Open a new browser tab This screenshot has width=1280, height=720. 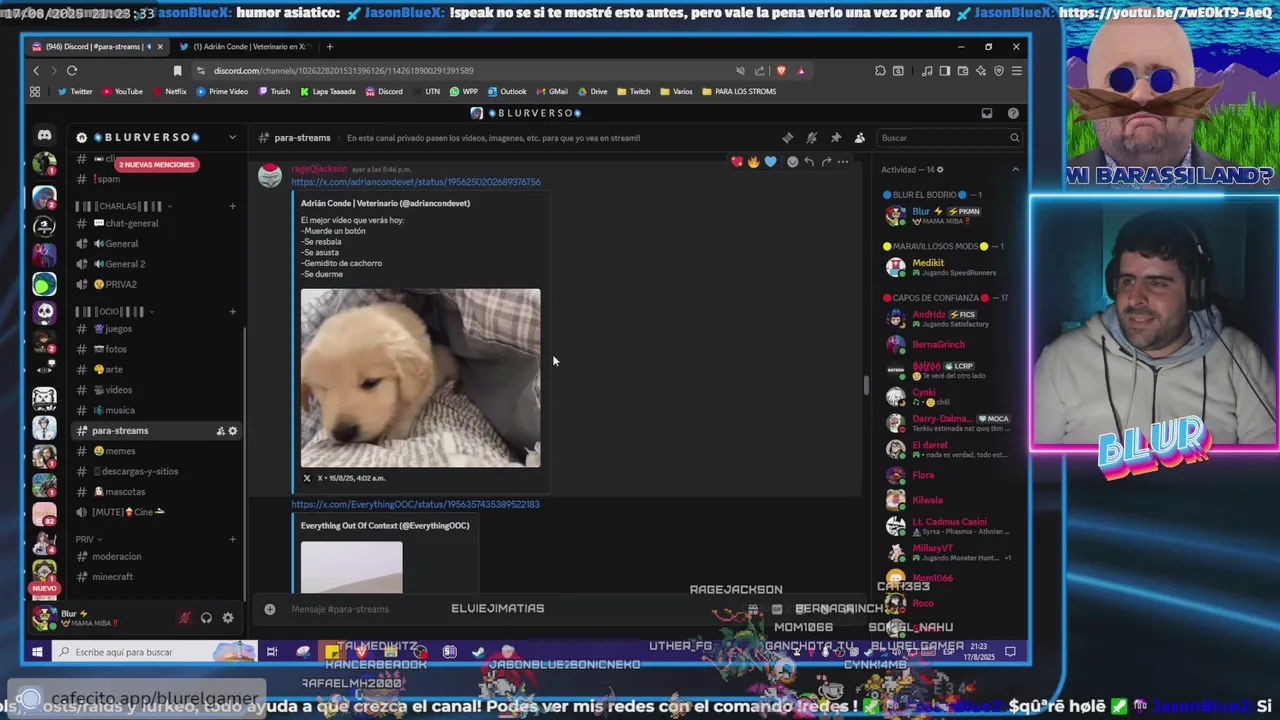pos(330,47)
